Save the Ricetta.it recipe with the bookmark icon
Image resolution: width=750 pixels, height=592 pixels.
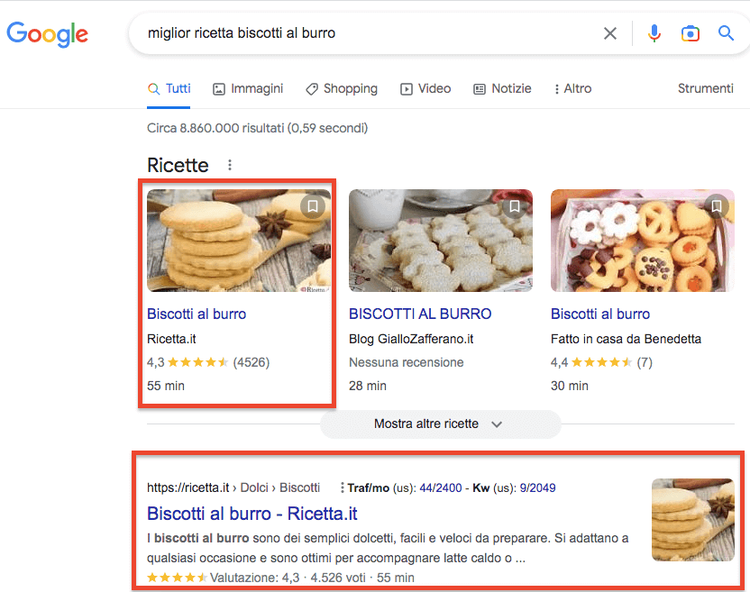[313, 206]
